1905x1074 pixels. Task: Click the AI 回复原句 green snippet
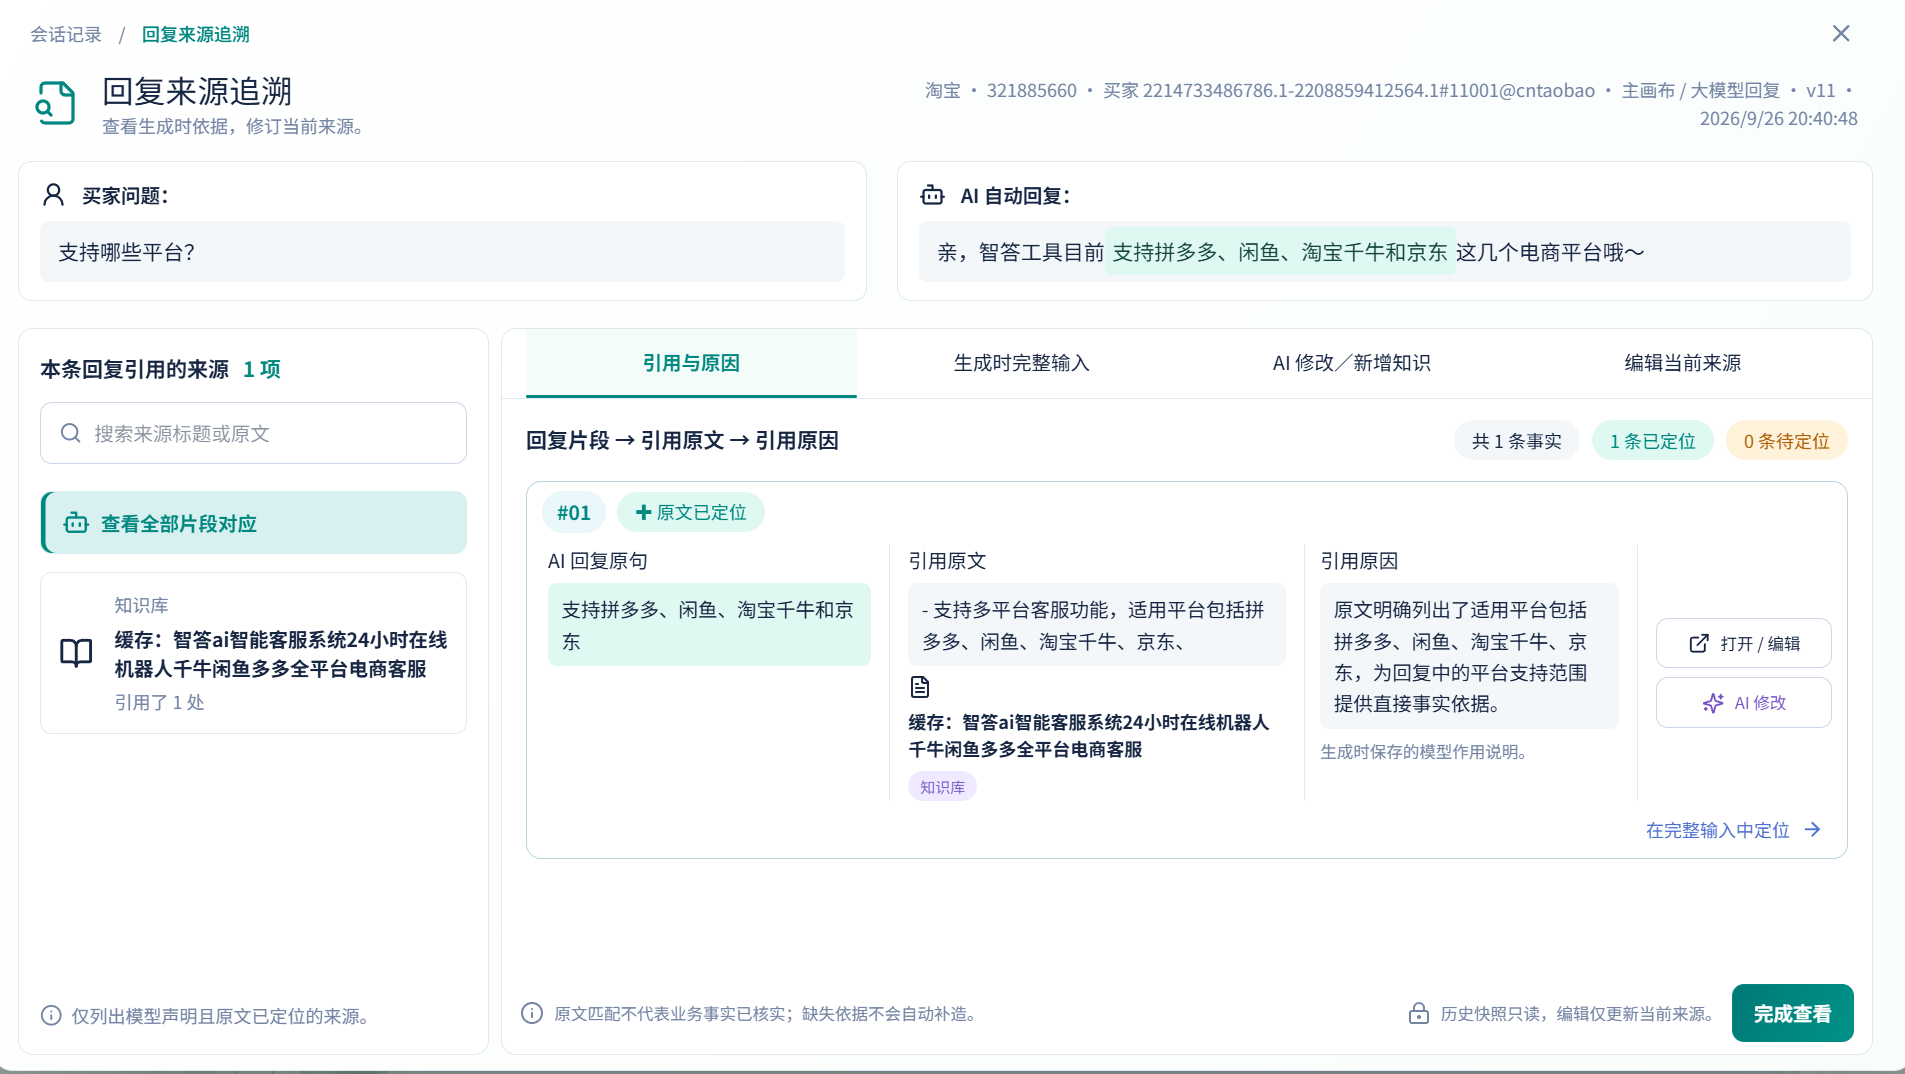point(709,625)
